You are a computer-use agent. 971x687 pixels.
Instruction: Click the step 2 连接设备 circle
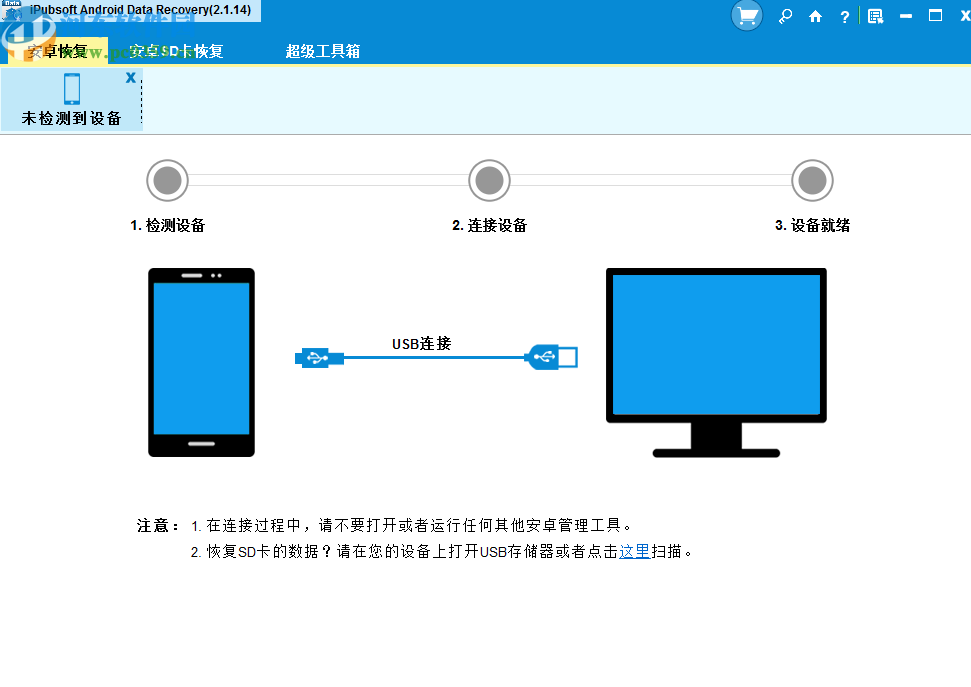click(x=489, y=180)
